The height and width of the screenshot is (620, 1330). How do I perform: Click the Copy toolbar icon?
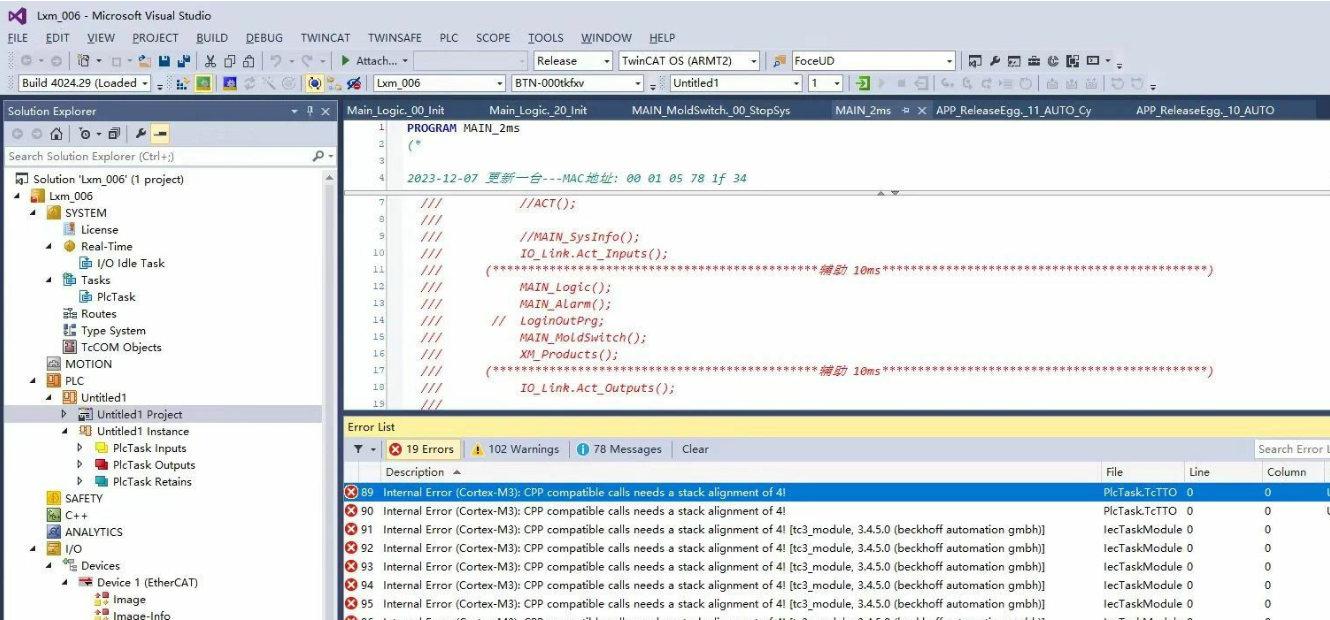pyautogui.click(x=230, y=60)
